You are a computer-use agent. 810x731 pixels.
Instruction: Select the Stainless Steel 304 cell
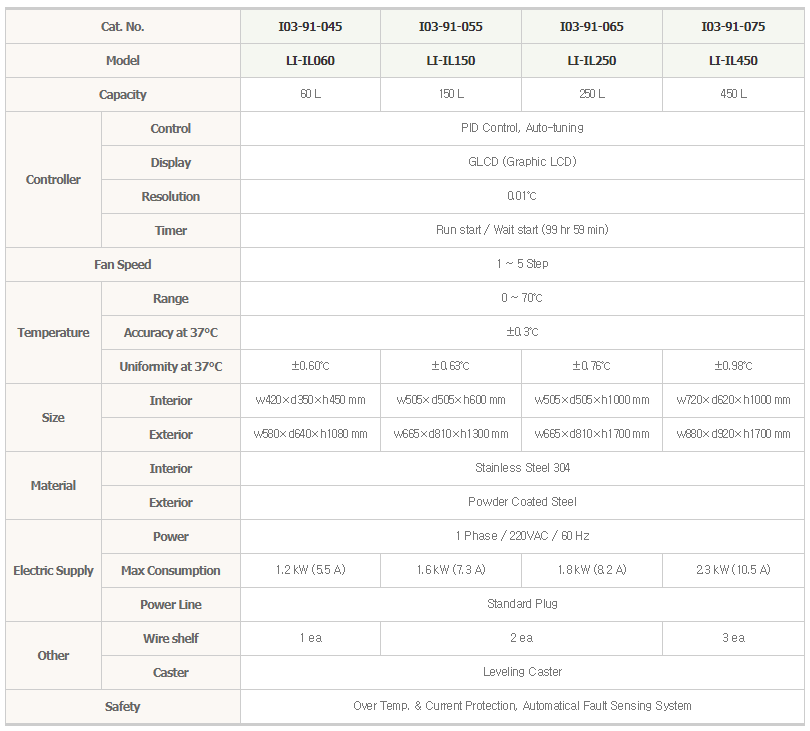tap(522, 468)
